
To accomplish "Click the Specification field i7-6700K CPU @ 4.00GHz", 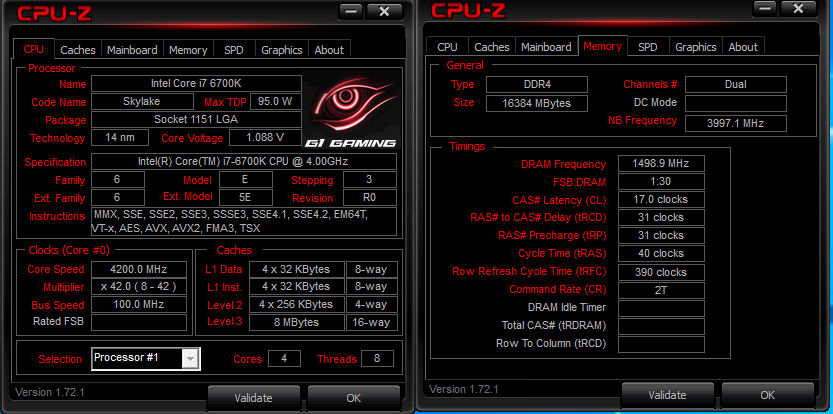I will (244, 161).
